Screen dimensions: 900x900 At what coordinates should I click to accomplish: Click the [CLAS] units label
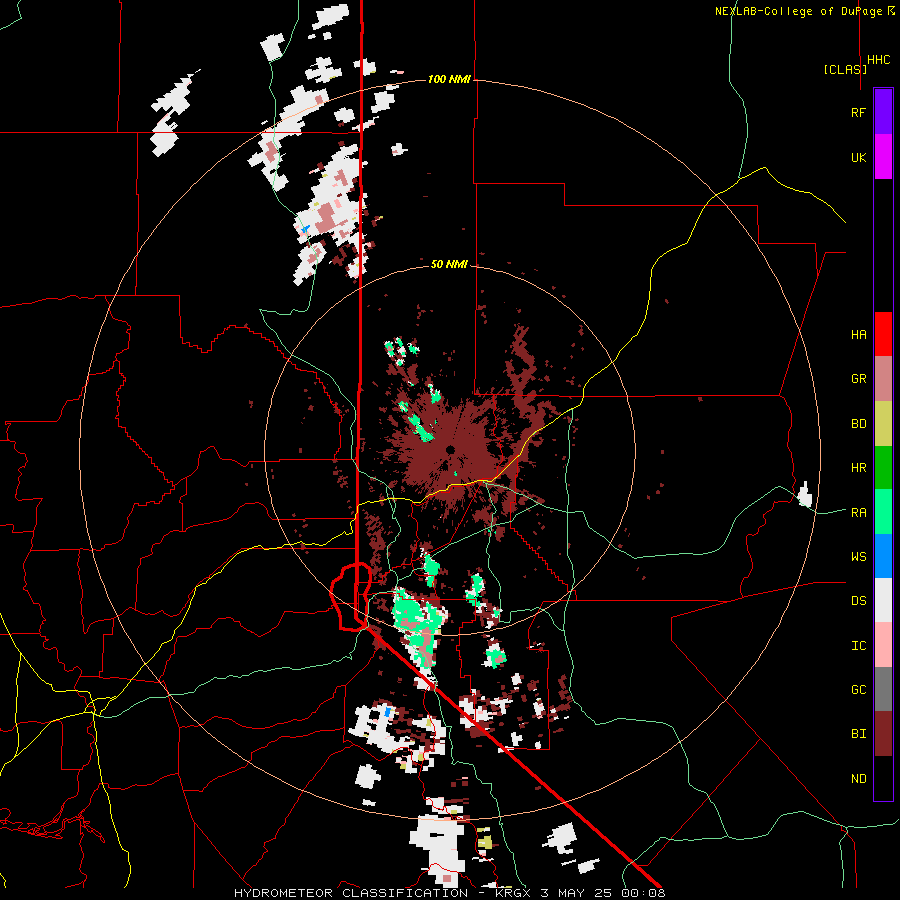click(845, 69)
